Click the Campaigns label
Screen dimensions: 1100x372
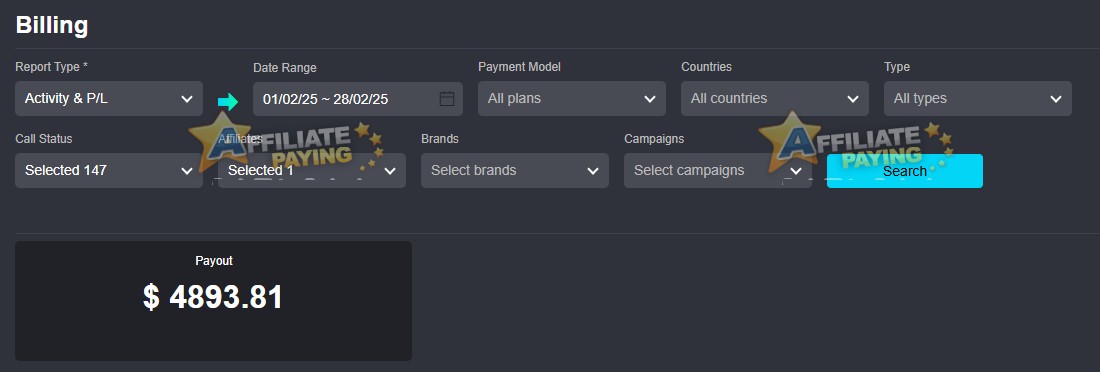pyautogui.click(x=654, y=139)
